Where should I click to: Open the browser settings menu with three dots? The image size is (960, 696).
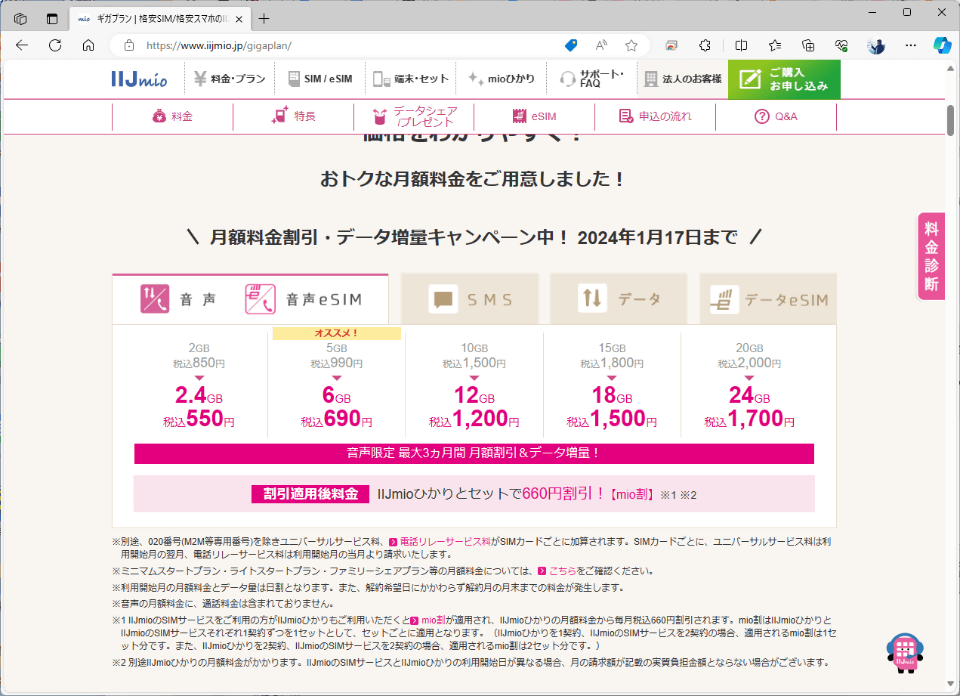pyautogui.click(x=911, y=45)
